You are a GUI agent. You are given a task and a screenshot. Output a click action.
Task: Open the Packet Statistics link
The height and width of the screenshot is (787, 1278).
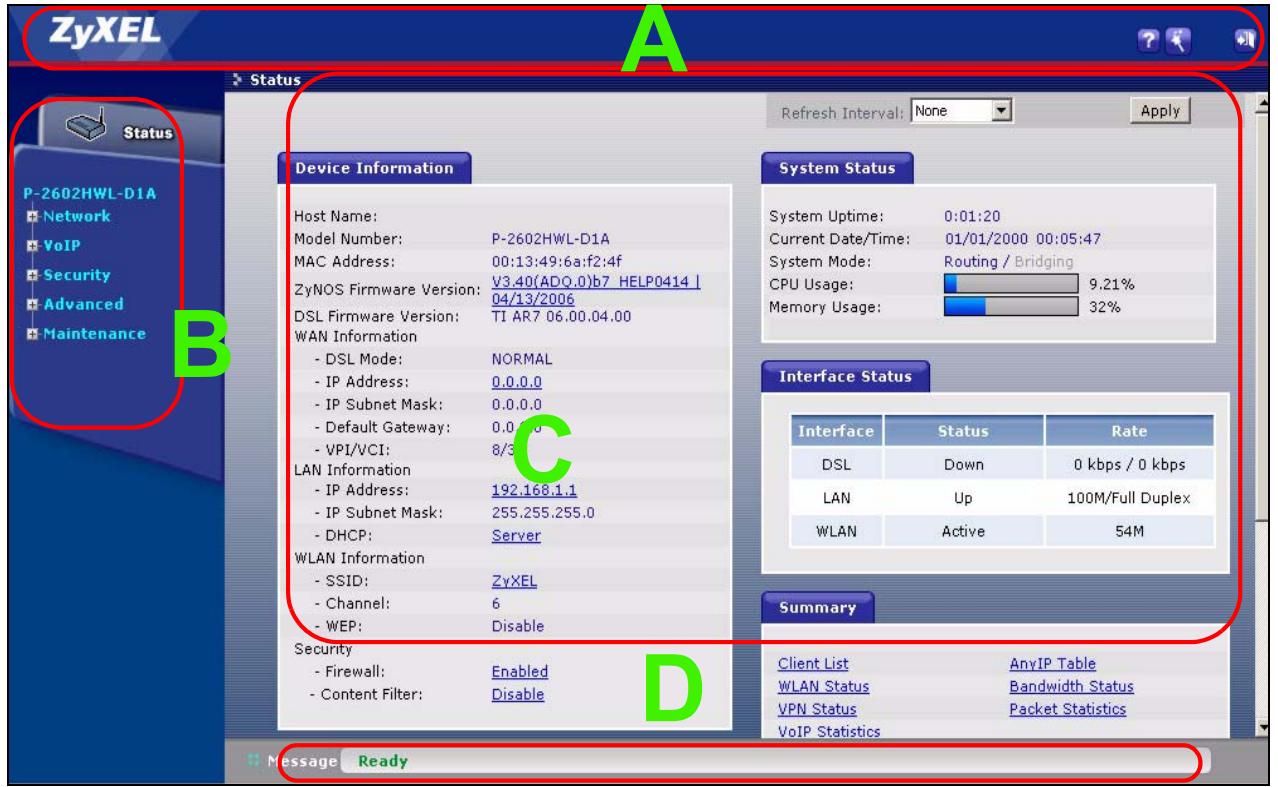pos(1068,709)
